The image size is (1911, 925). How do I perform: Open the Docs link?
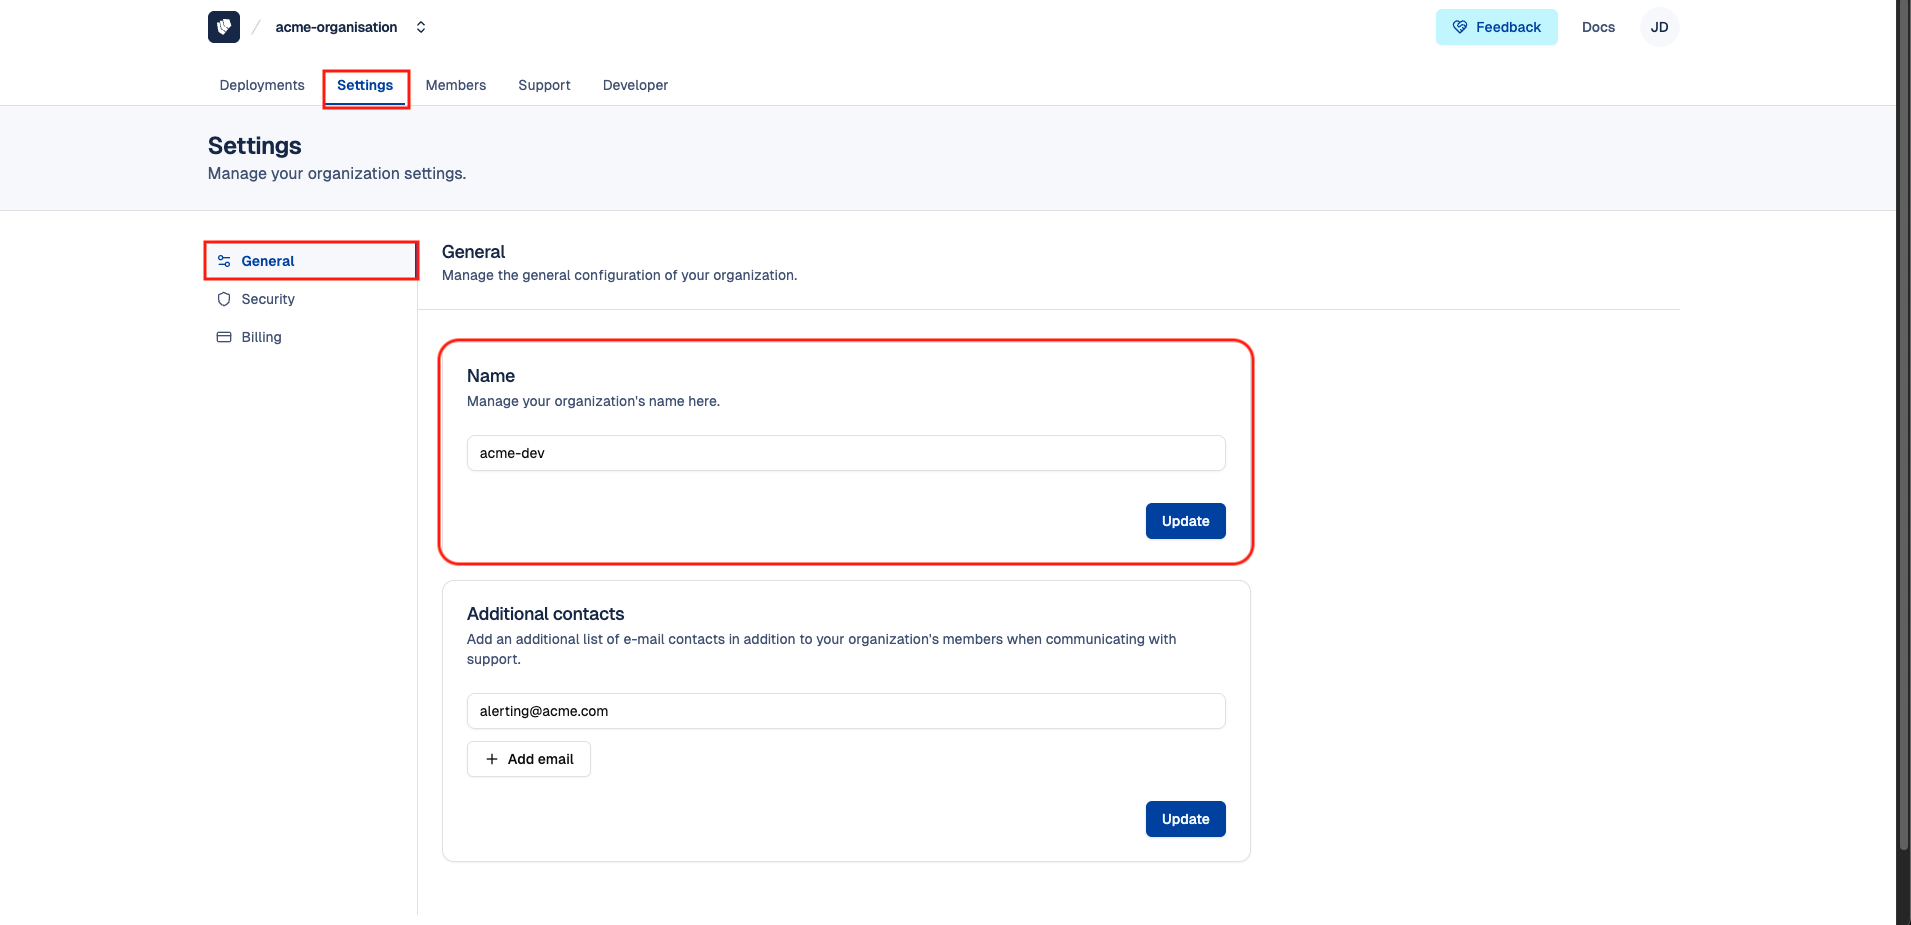[1598, 27]
